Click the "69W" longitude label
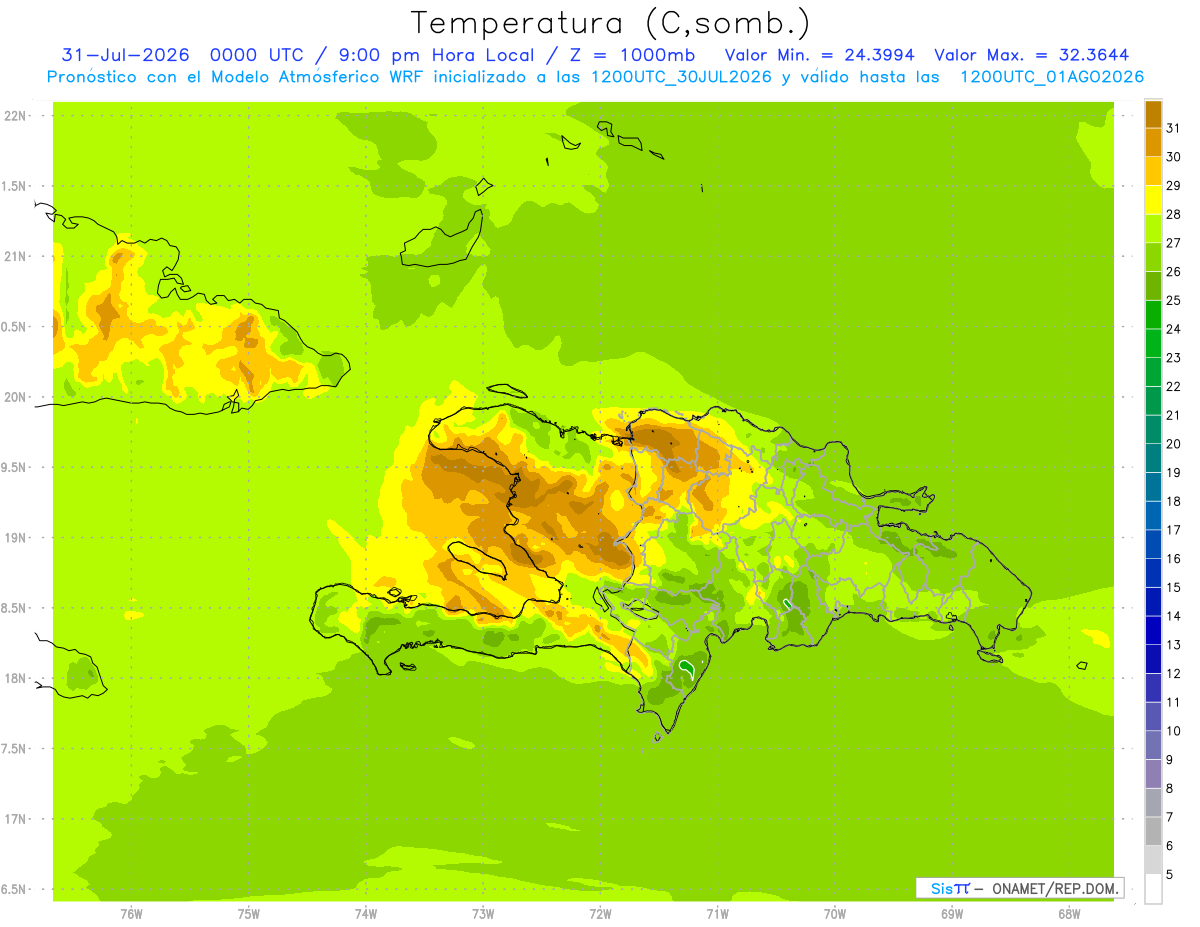 point(952,914)
